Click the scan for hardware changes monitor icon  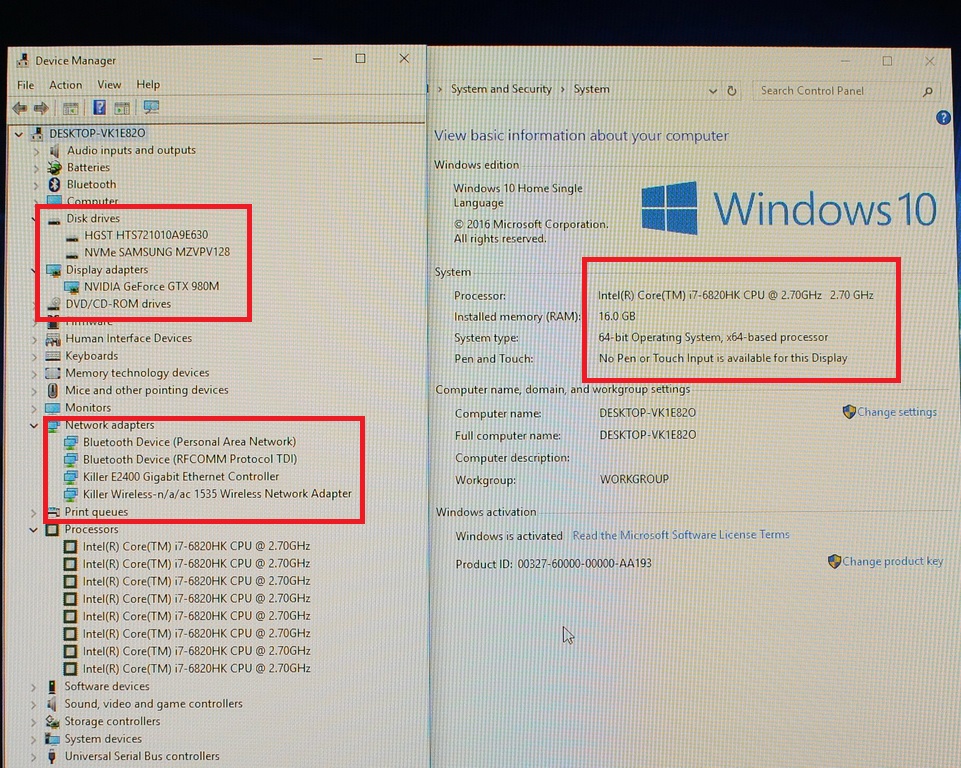tap(151, 108)
